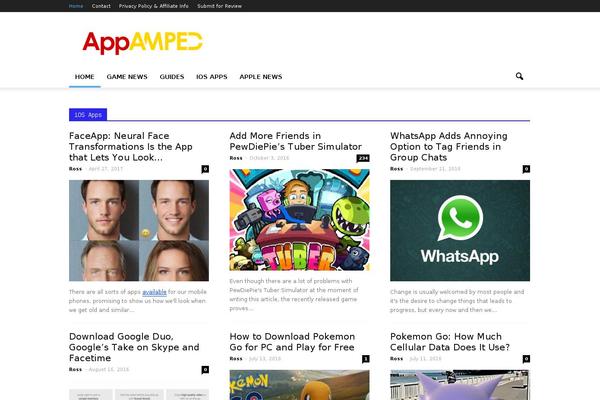Select the iOS Apps section tab
This screenshot has width=600, height=400.
(88, 115)
